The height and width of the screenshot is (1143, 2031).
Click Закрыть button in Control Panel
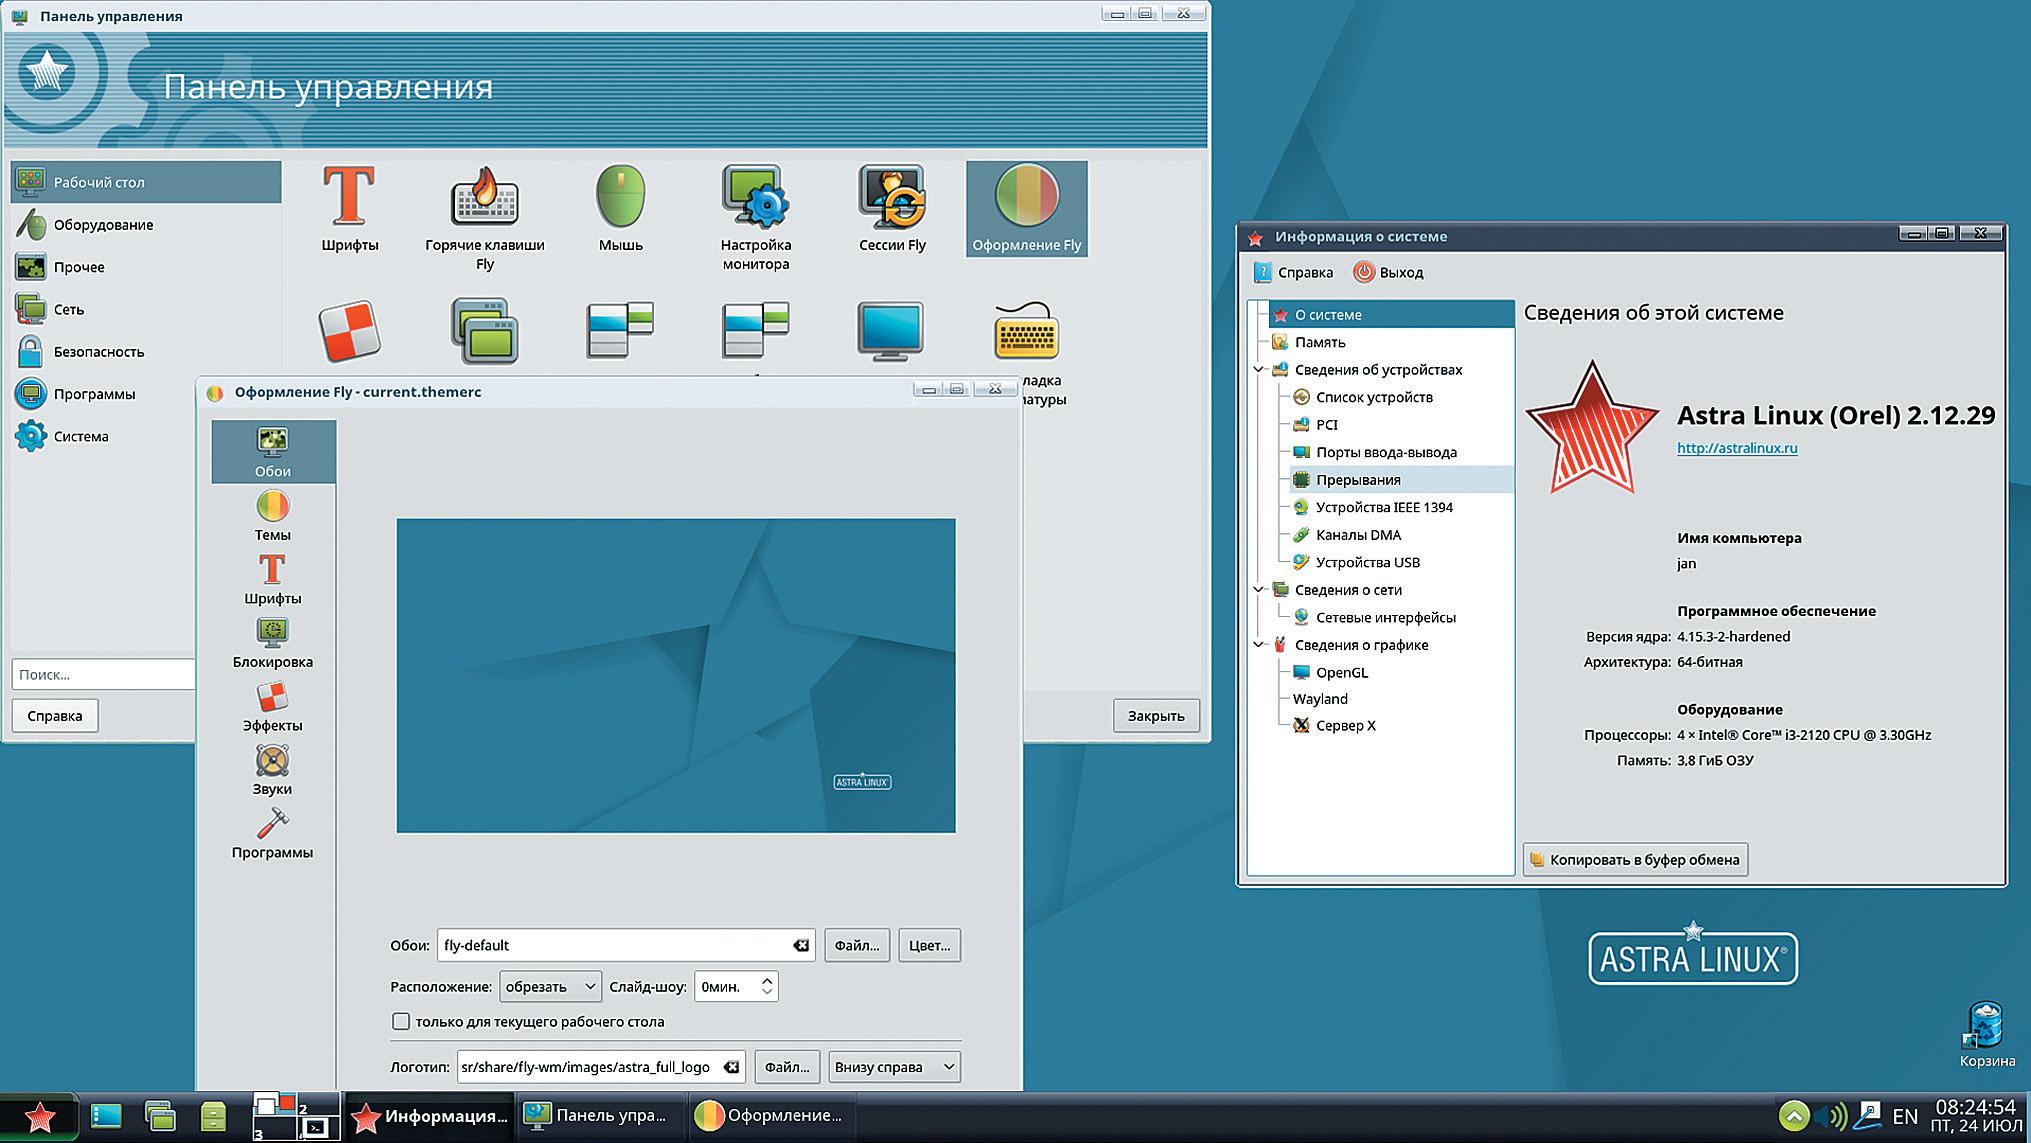point(1156,716)
